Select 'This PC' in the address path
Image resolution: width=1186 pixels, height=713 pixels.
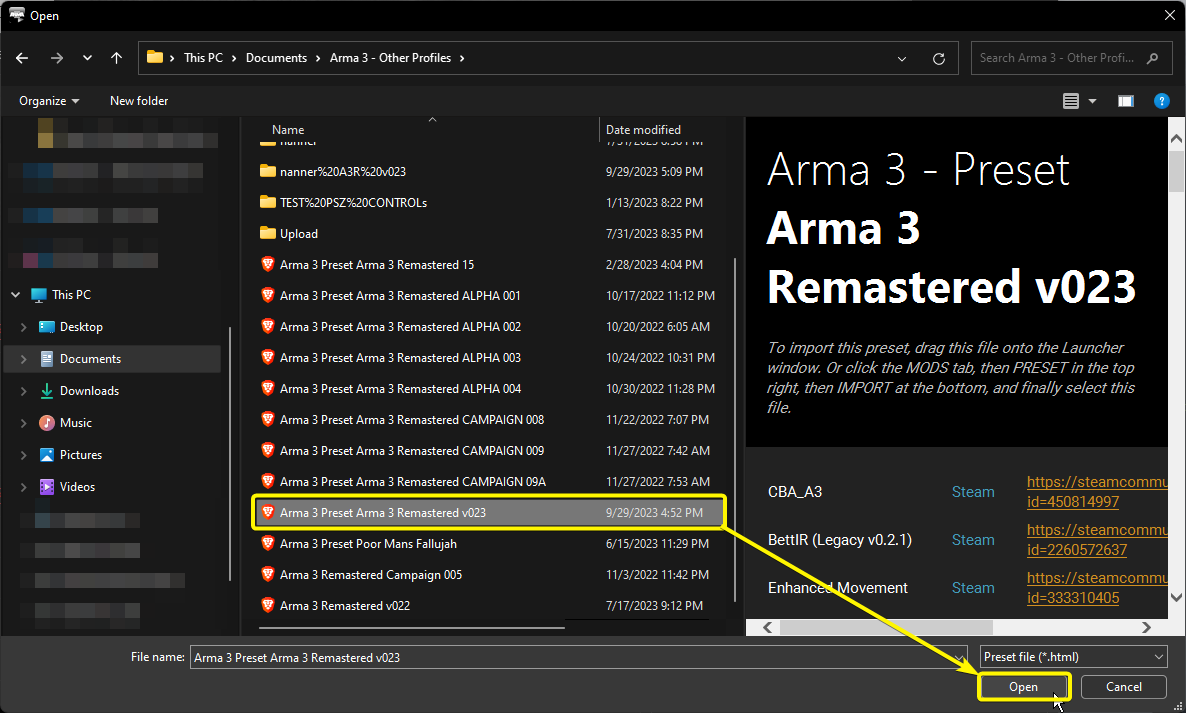203,57
